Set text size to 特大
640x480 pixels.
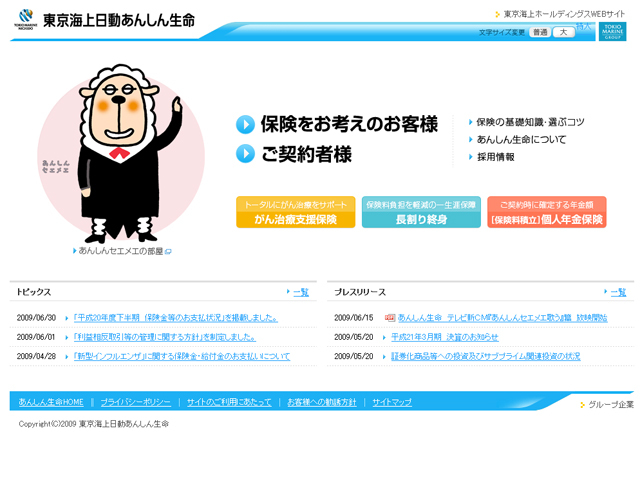[584, 27]
